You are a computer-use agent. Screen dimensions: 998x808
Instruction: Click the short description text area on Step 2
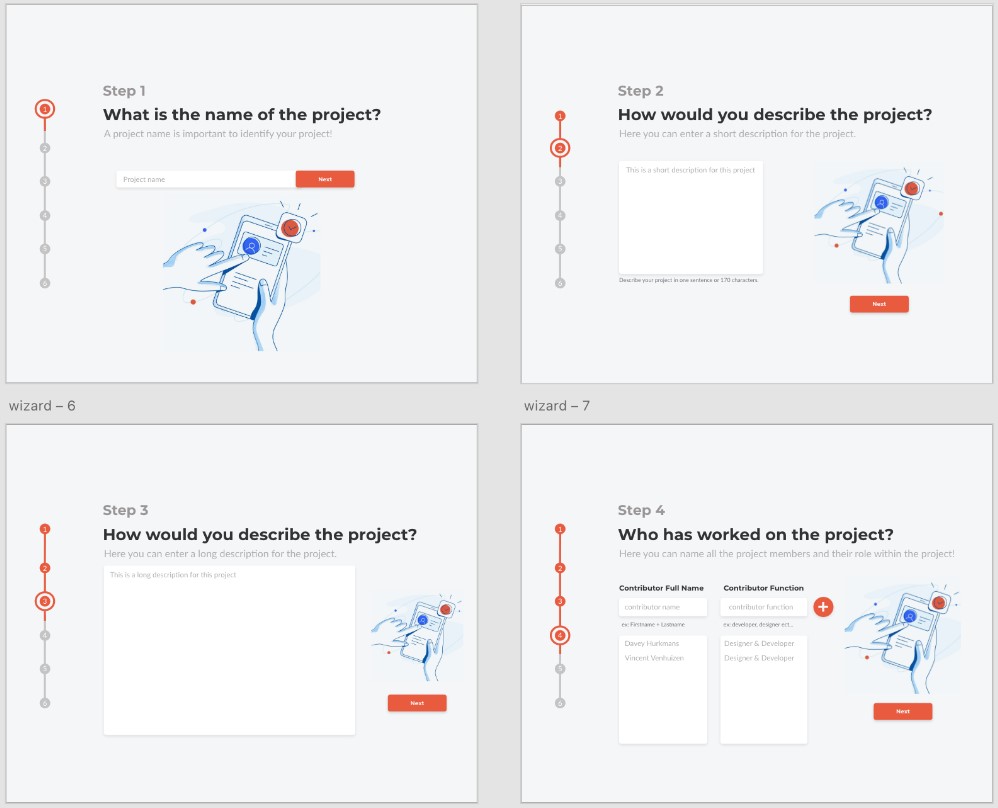[x=691, y=218]
